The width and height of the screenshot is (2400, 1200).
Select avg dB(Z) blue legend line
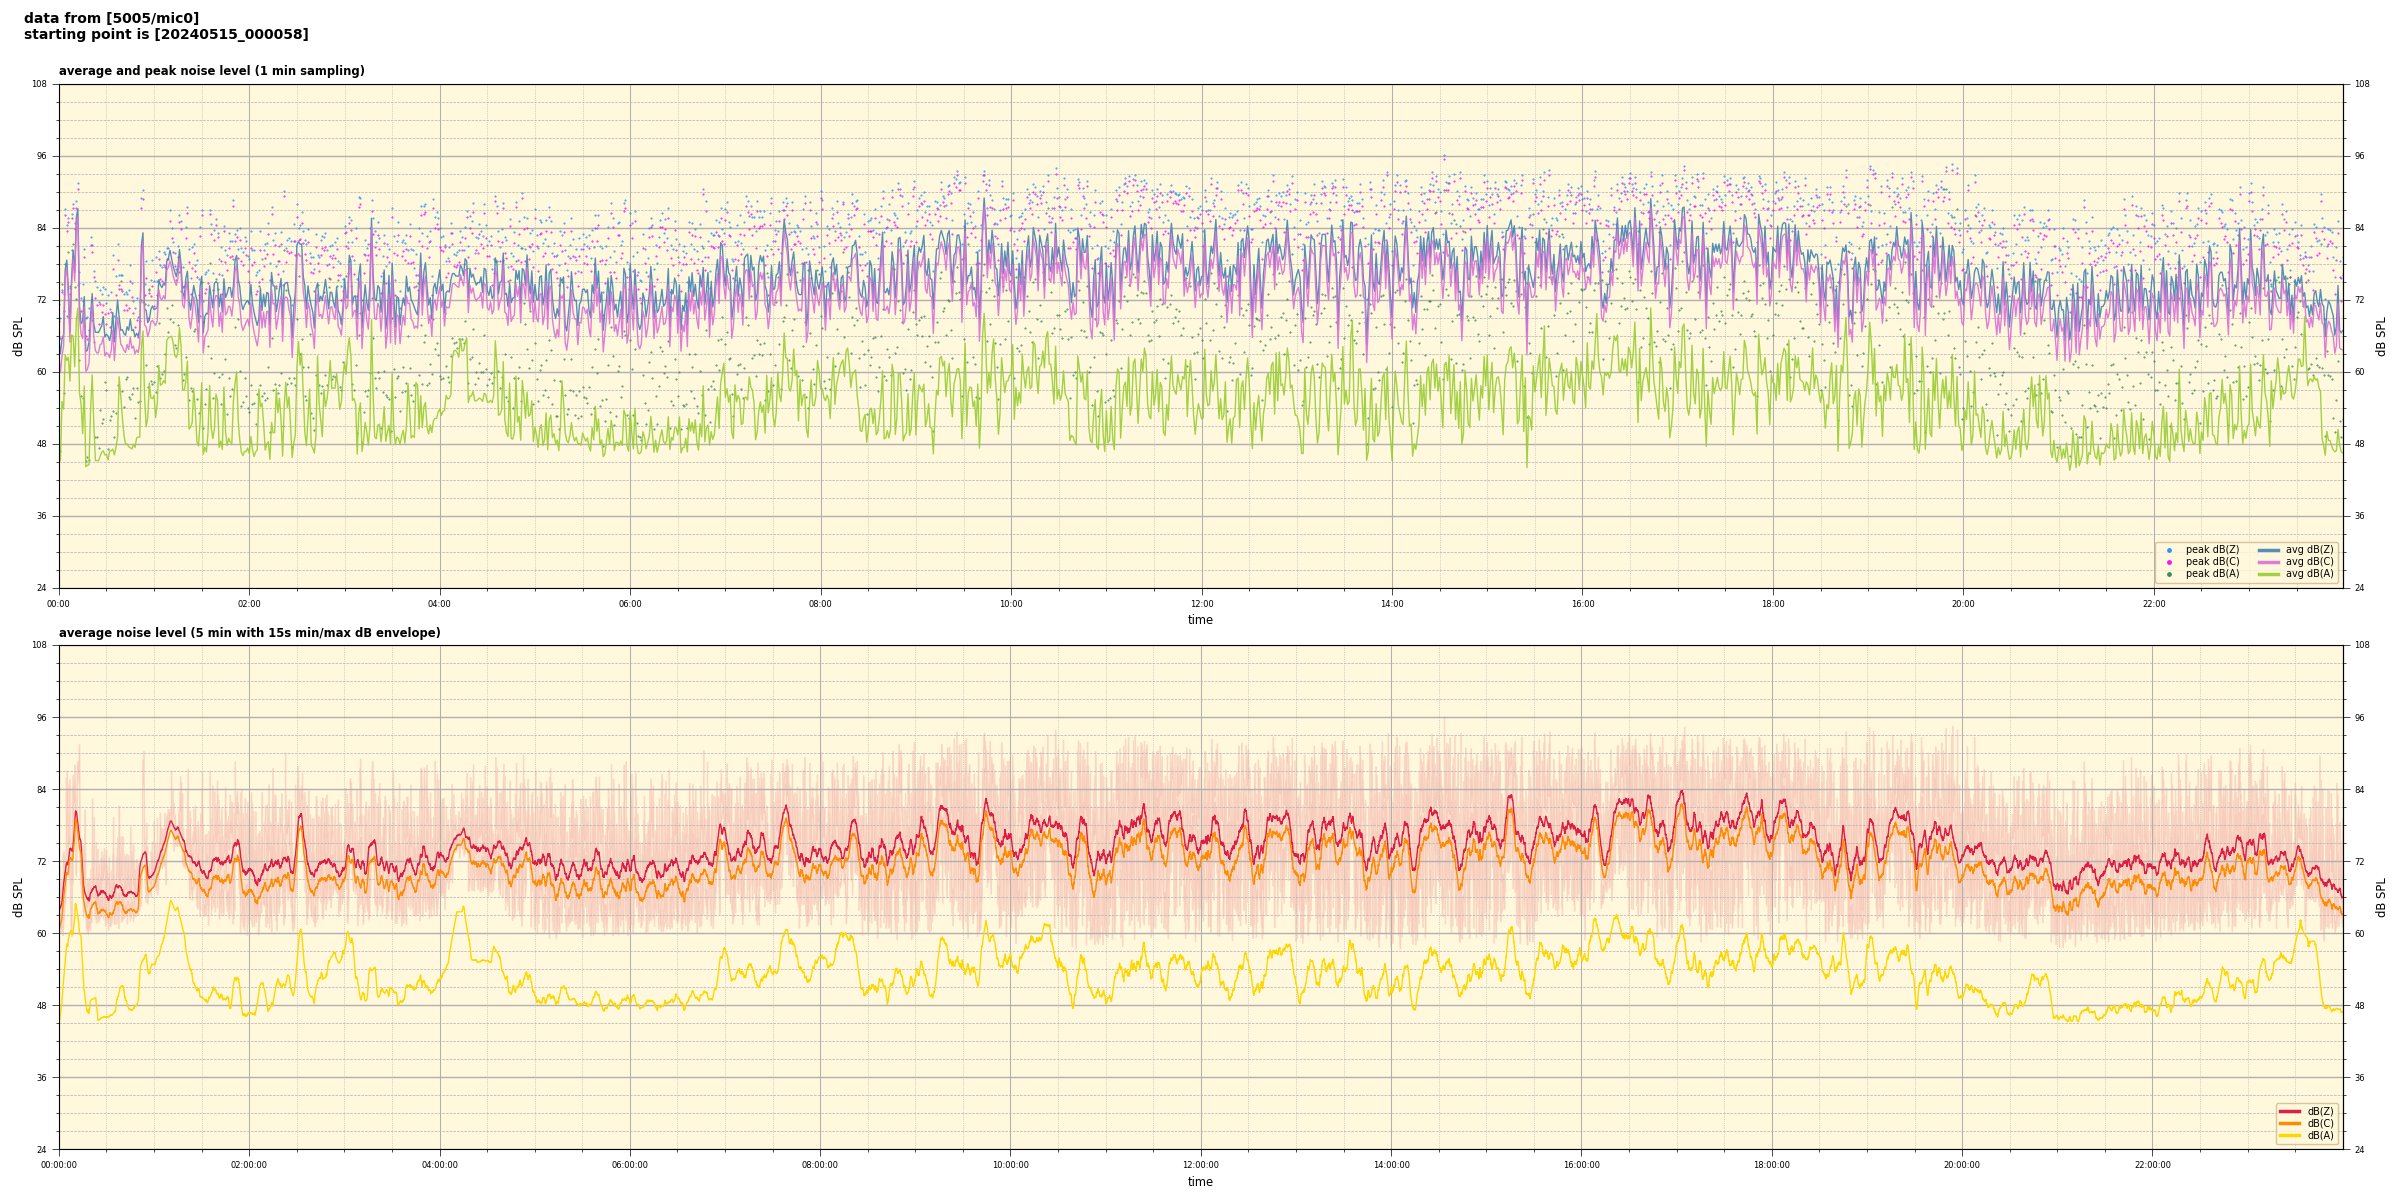tap(2268, 550)
